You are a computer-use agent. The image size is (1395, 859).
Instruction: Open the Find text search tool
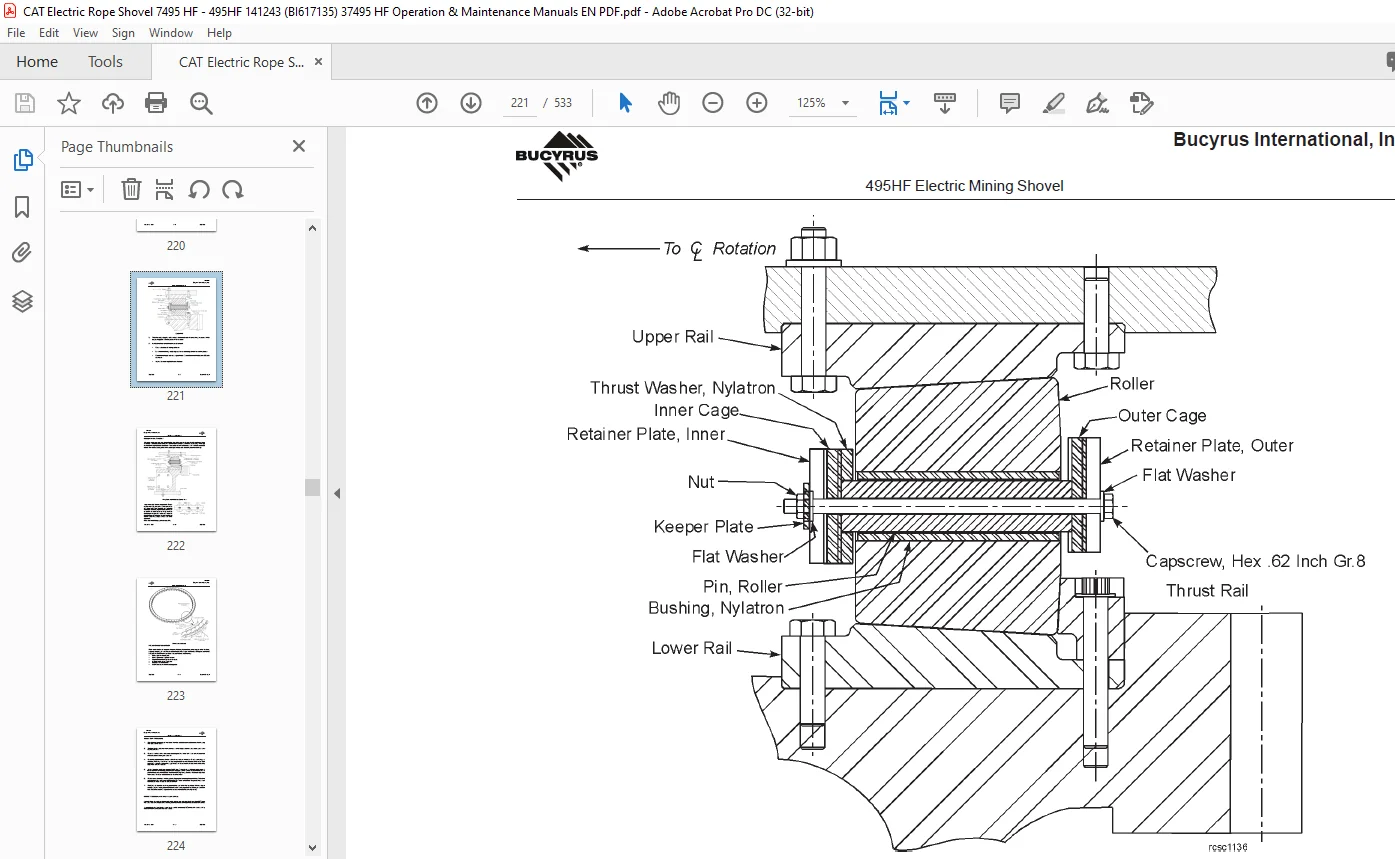coord(201,103)
